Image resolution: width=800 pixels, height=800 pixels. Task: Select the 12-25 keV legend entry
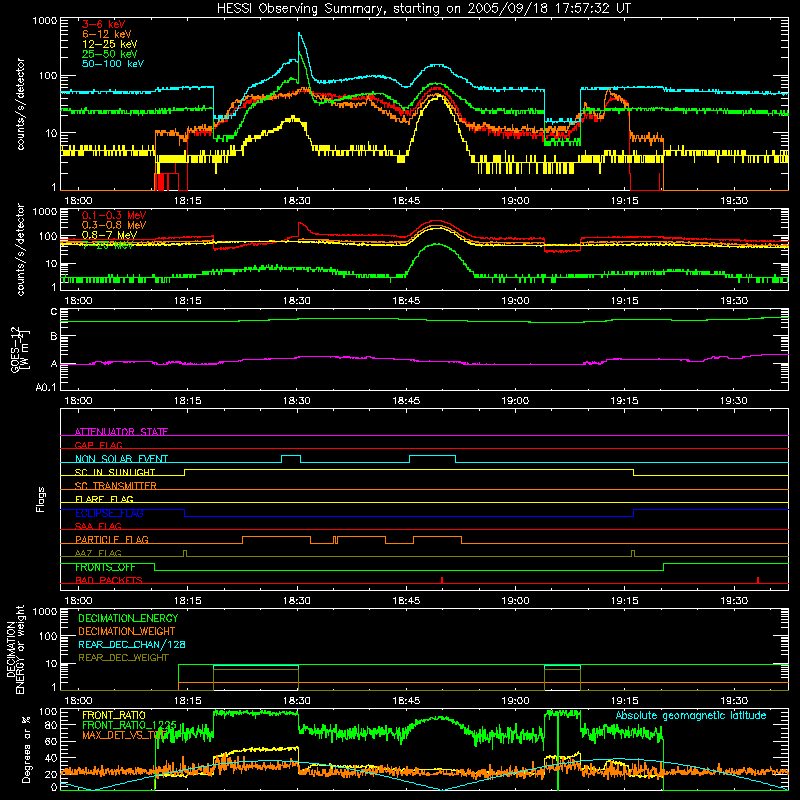point(110,44)
